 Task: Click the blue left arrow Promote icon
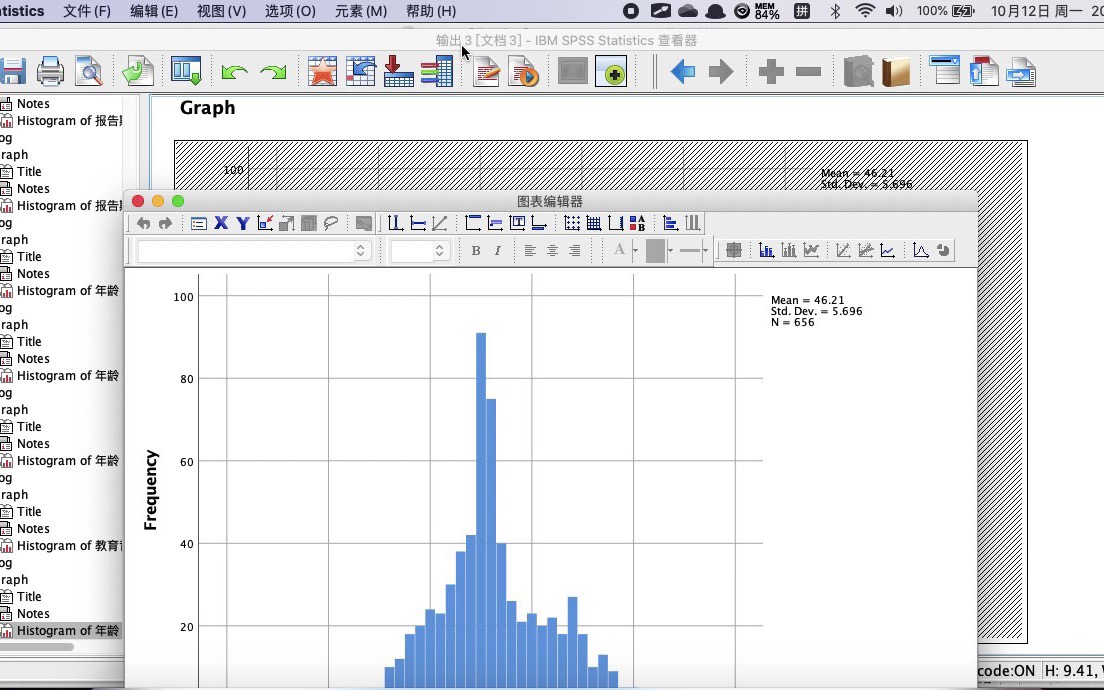pyautogui.click(x=683, y=72)
